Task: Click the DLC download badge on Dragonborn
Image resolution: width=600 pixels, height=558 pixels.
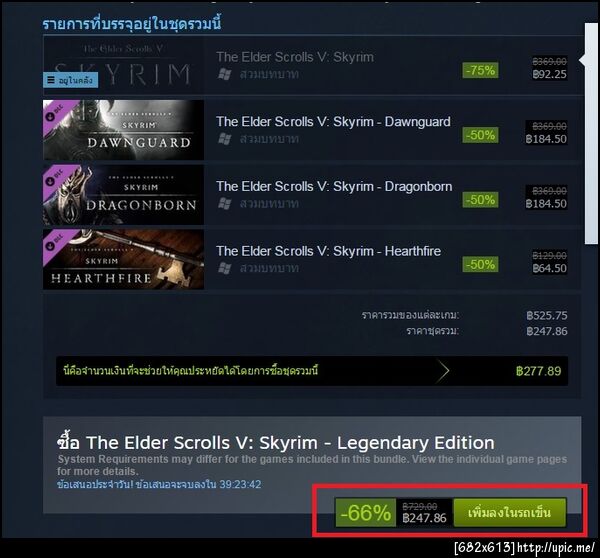Action: 50,181
